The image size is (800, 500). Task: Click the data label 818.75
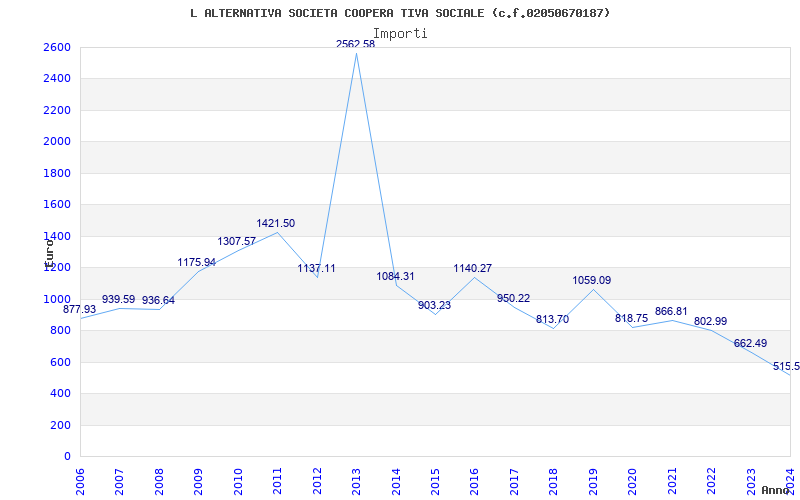632,318
